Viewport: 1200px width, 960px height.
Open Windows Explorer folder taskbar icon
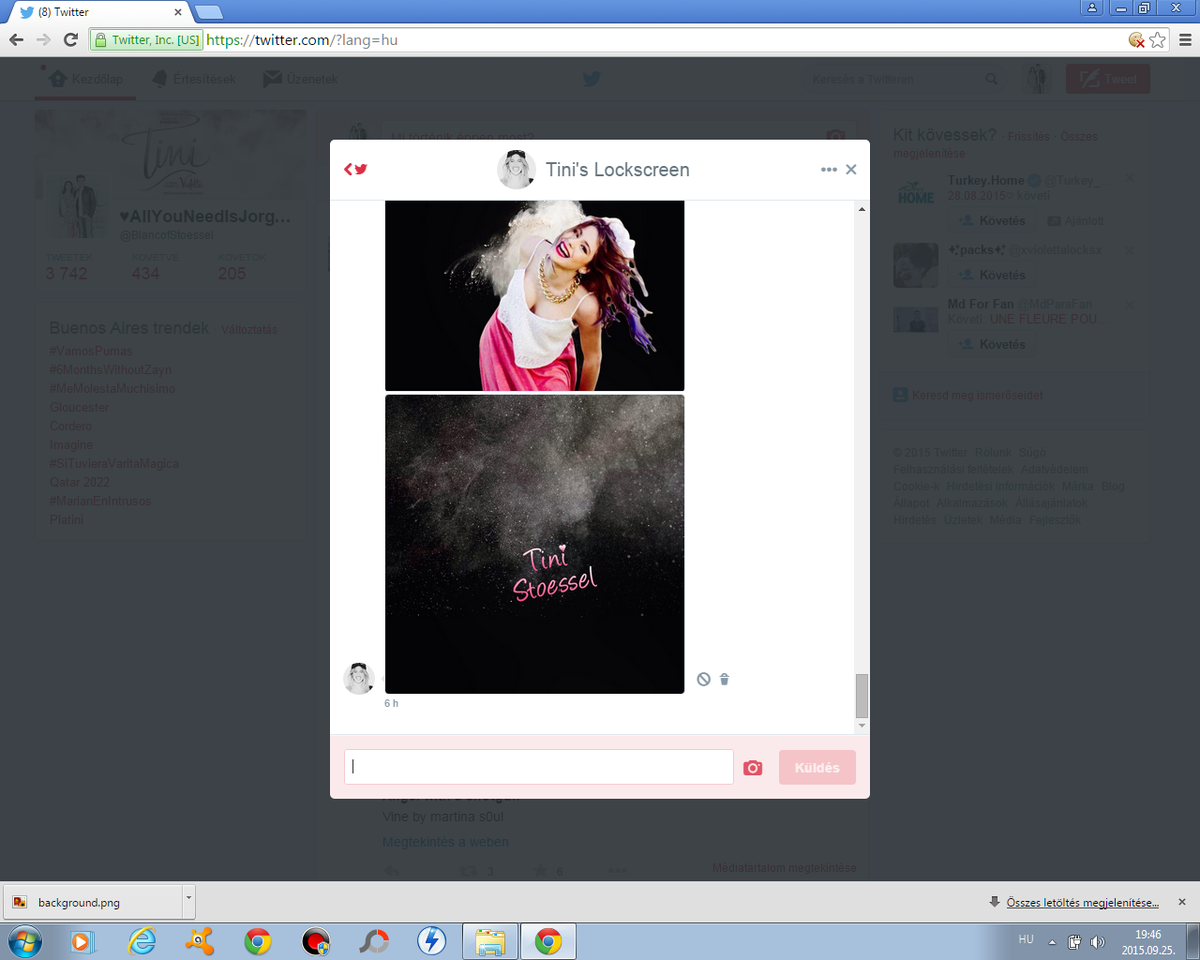(490, 941)
